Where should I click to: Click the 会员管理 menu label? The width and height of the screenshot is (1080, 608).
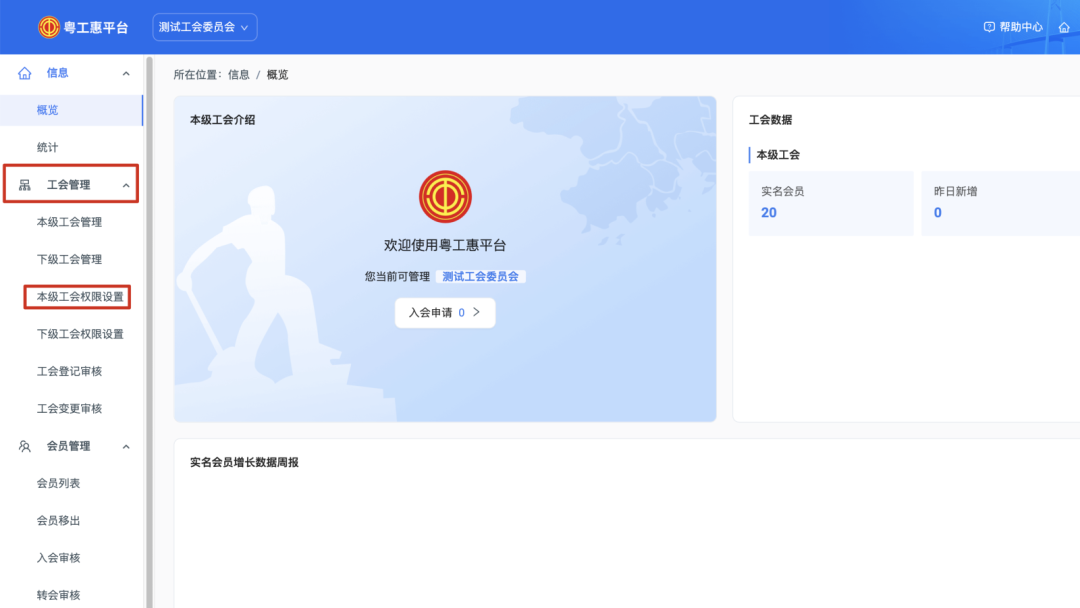[68, 446]
